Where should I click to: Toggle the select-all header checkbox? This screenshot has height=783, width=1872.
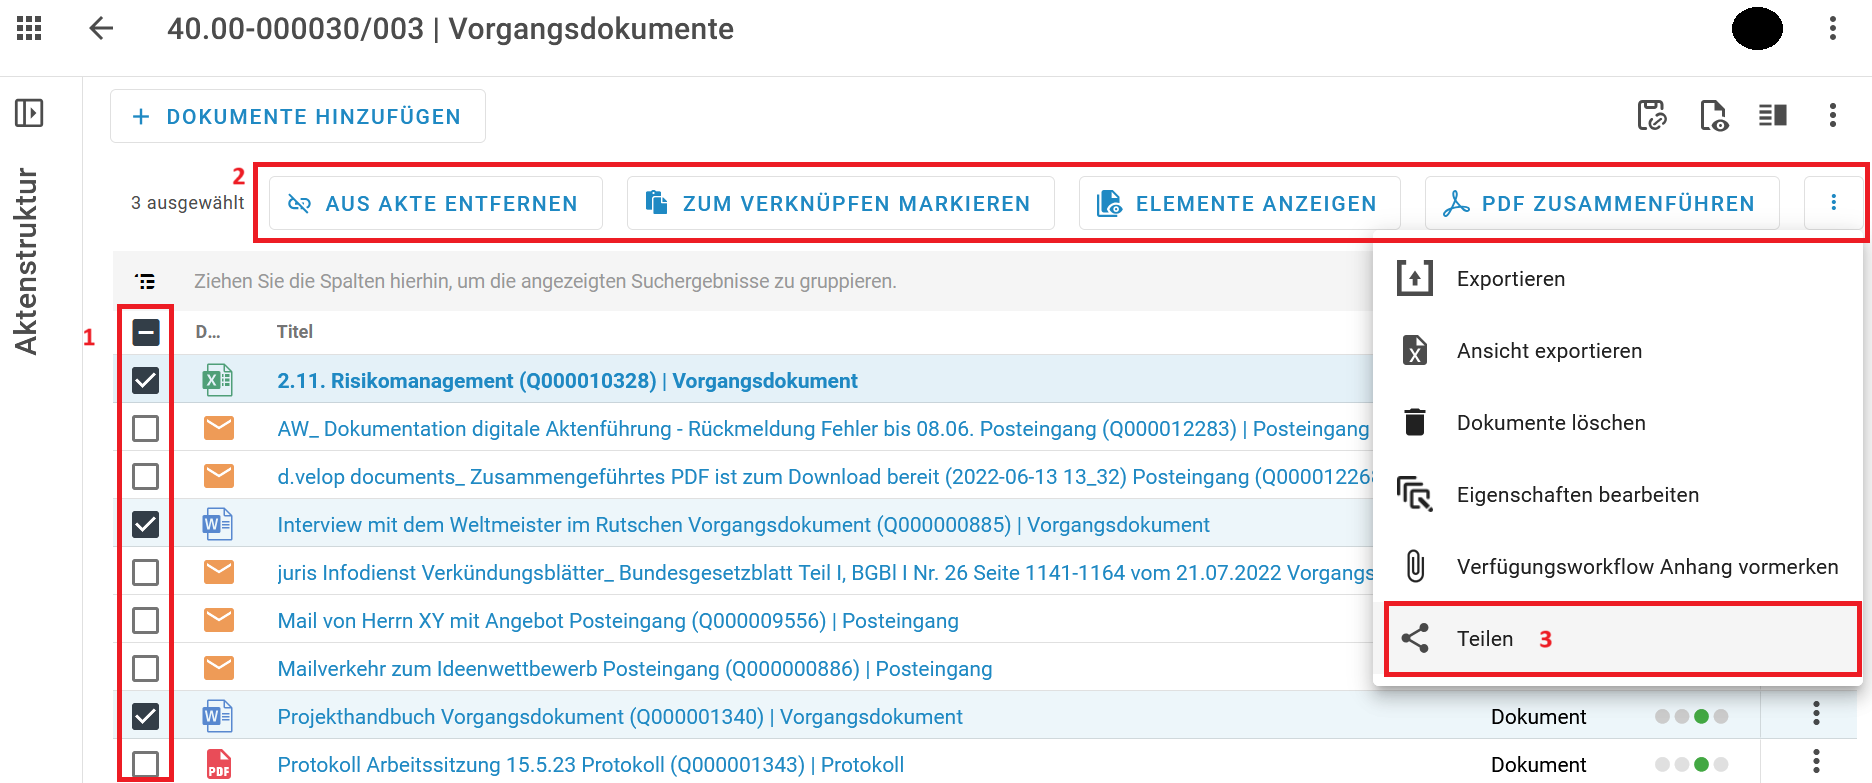coord(146,332)
